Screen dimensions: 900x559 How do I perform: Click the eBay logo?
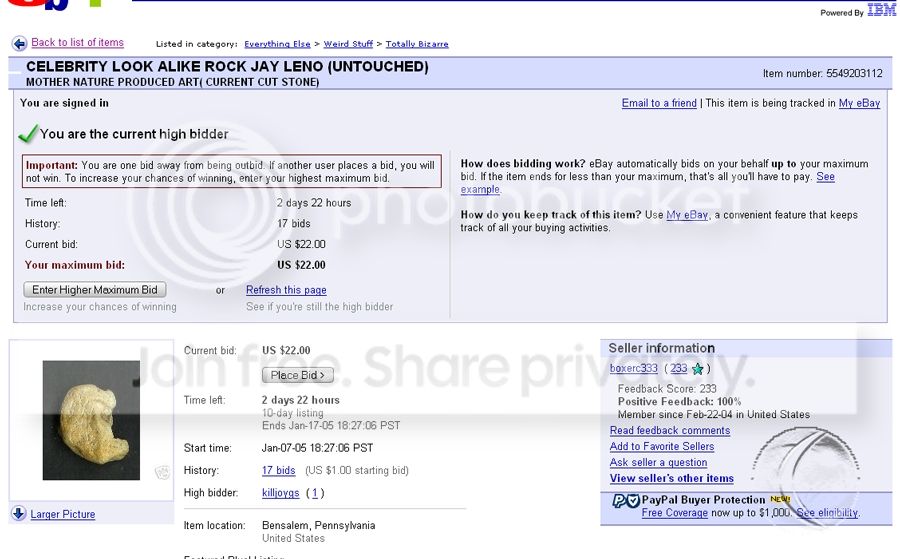(x=55, y=3)
